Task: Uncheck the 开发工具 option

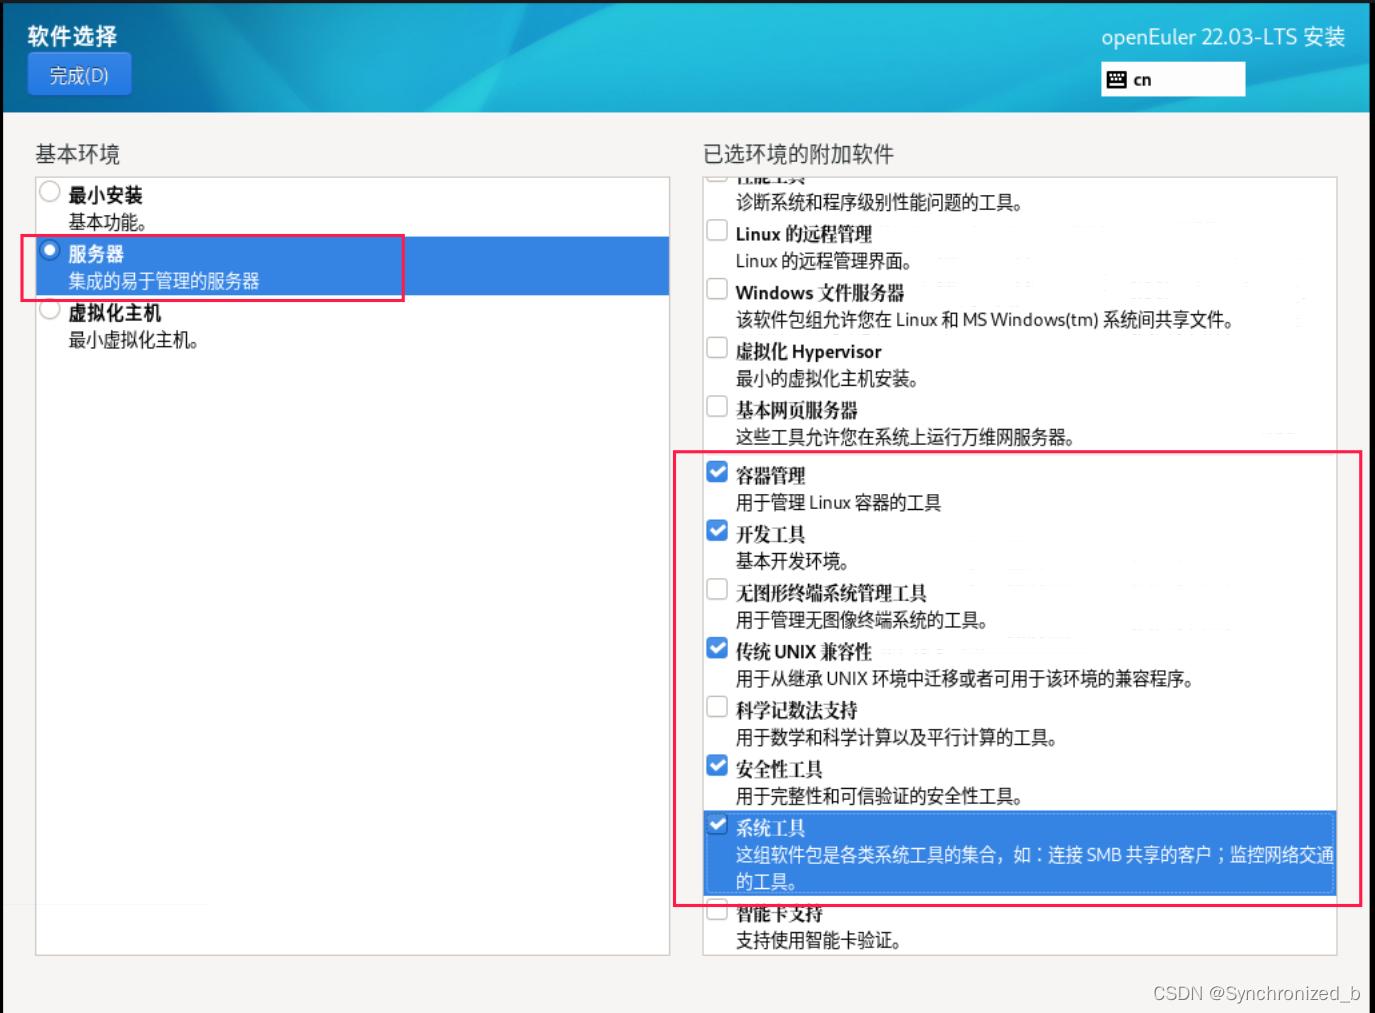Action: pyautogui.click(x=716, y=530)
